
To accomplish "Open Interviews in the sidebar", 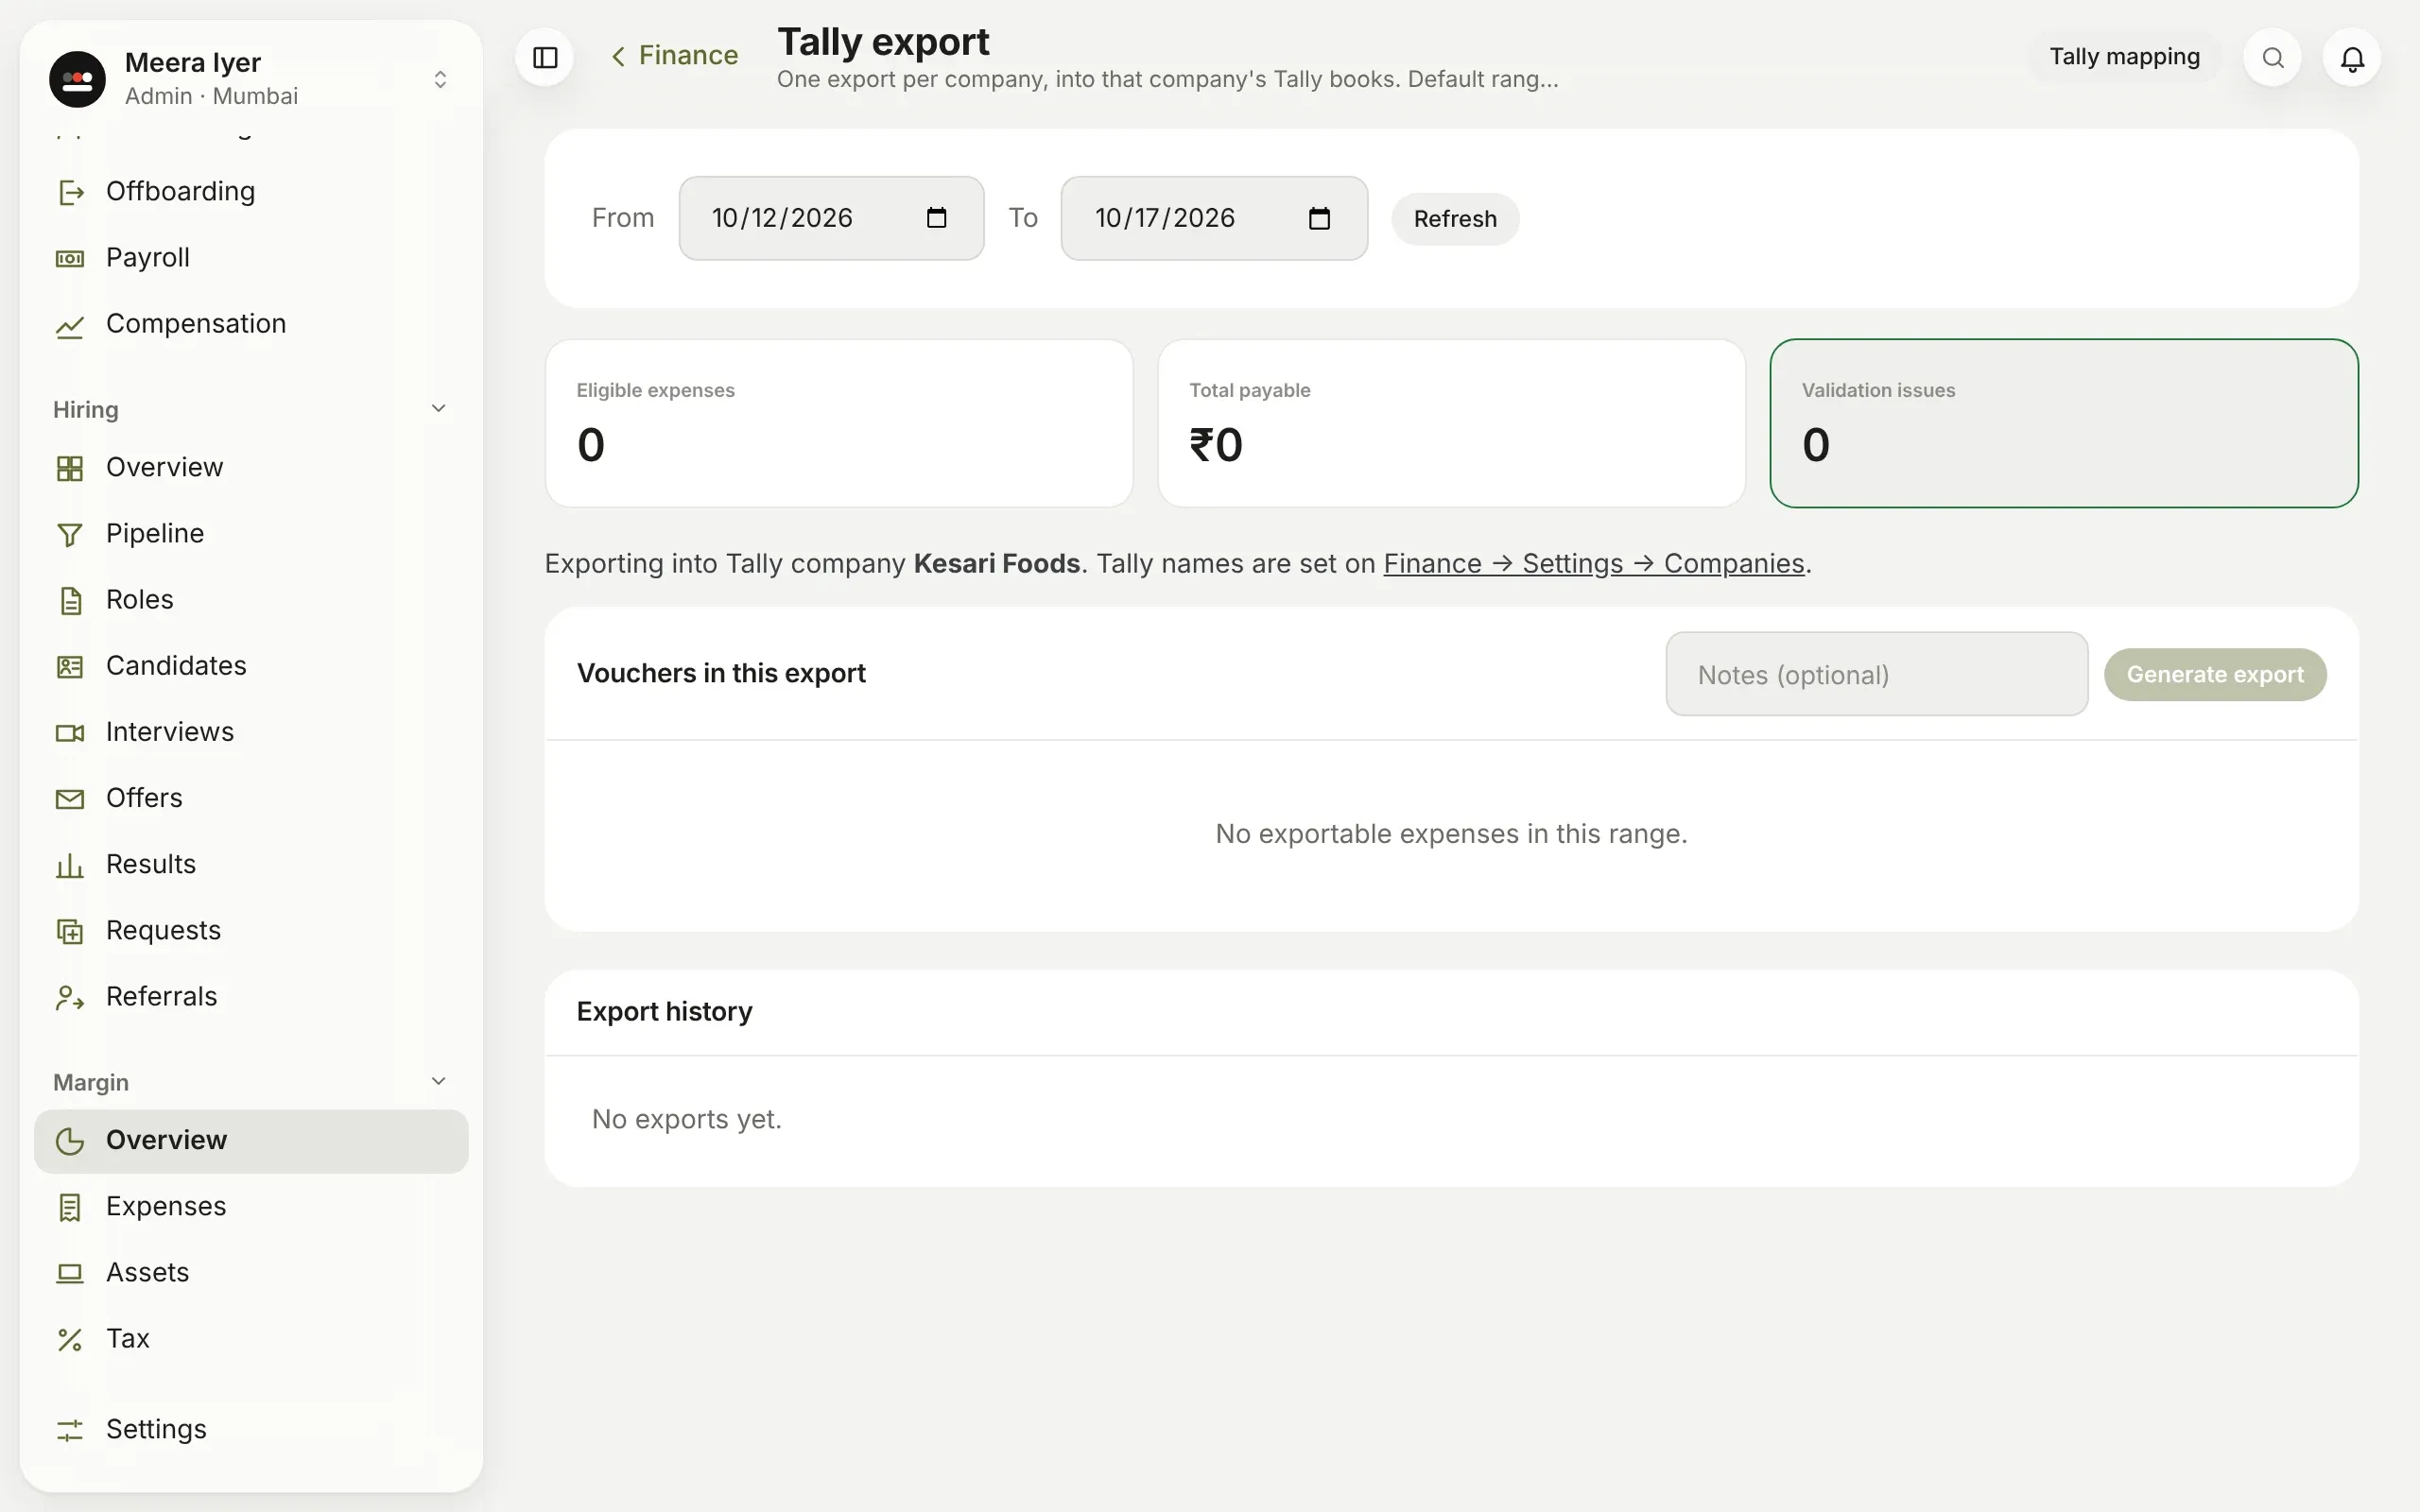I will (x=251, y=731).
